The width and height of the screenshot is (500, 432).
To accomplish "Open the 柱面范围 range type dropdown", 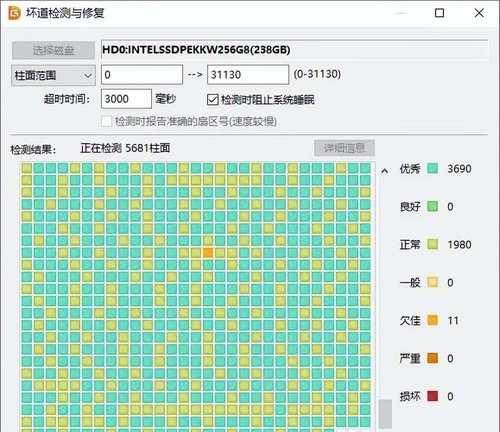I will click(x=53, y=75).
